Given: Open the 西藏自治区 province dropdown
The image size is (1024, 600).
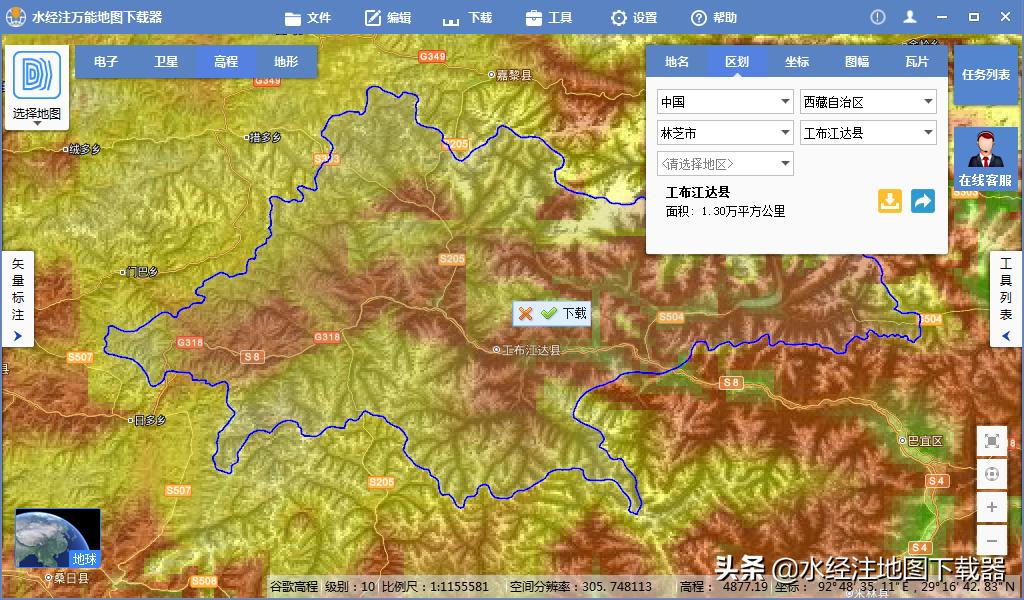Looking at the screenshot, I should point(867,101).
